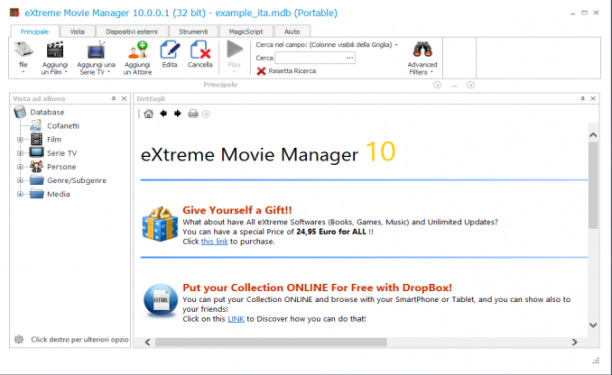The image size is (612, 375).
Task: Click the gift box icon
Action: pos(160,224)
